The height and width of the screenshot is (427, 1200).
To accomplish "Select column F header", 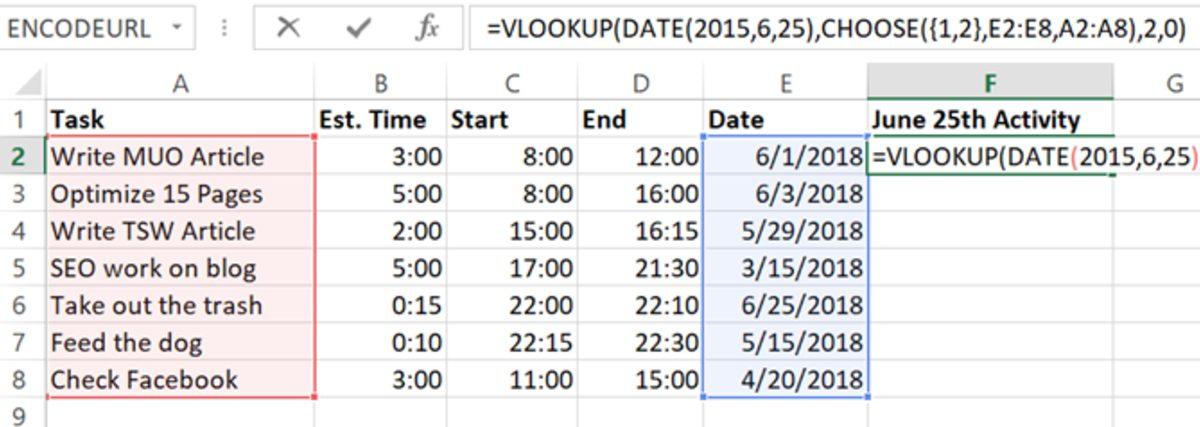I will point(990,84).
